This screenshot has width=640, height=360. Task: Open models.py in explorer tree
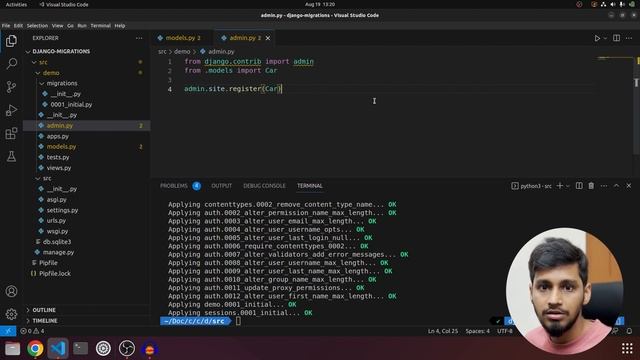click(x=61, y=147)
